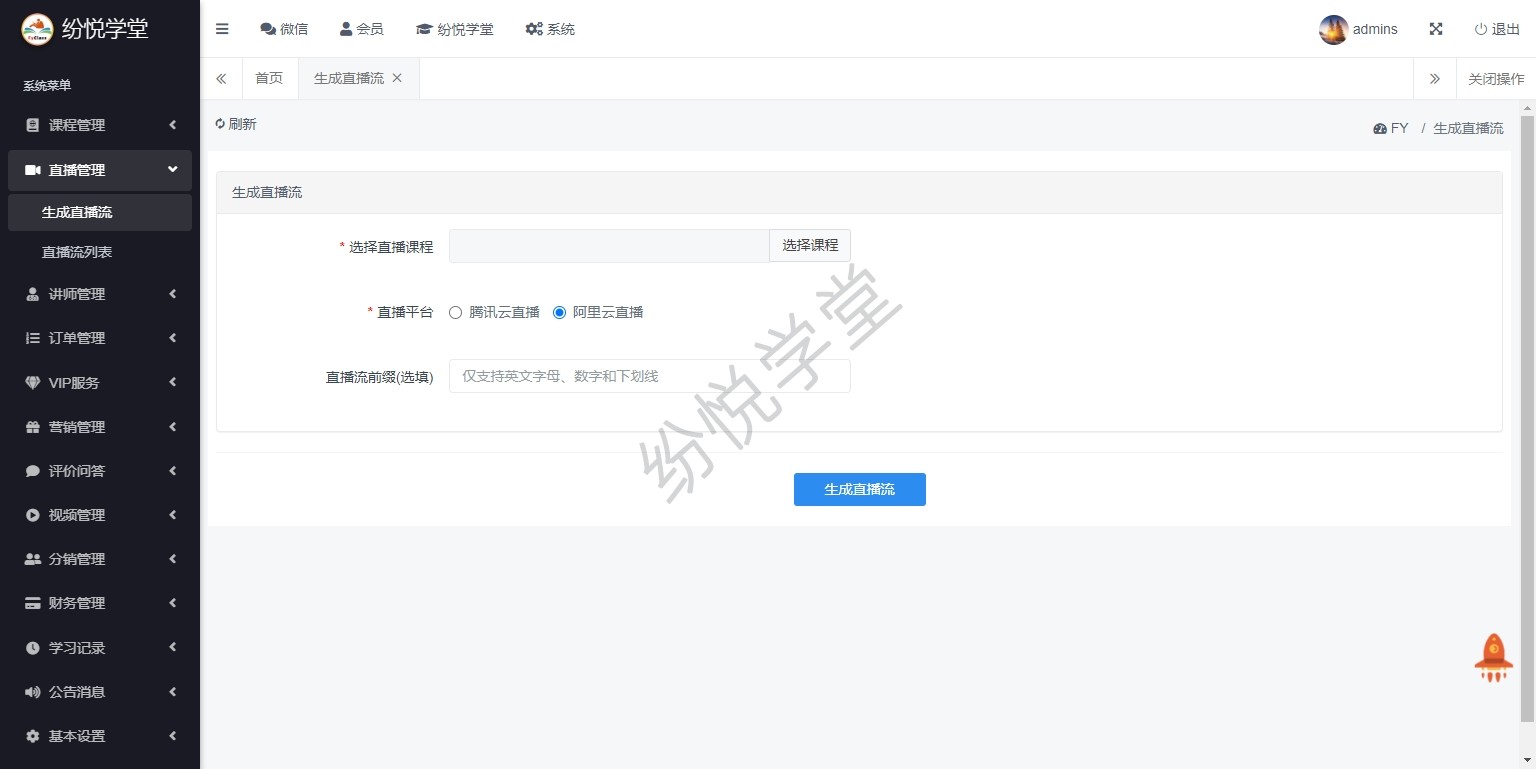Click the 选择课程 button
The width and height of the screenshot is (1536, 769).
point(810,245)
